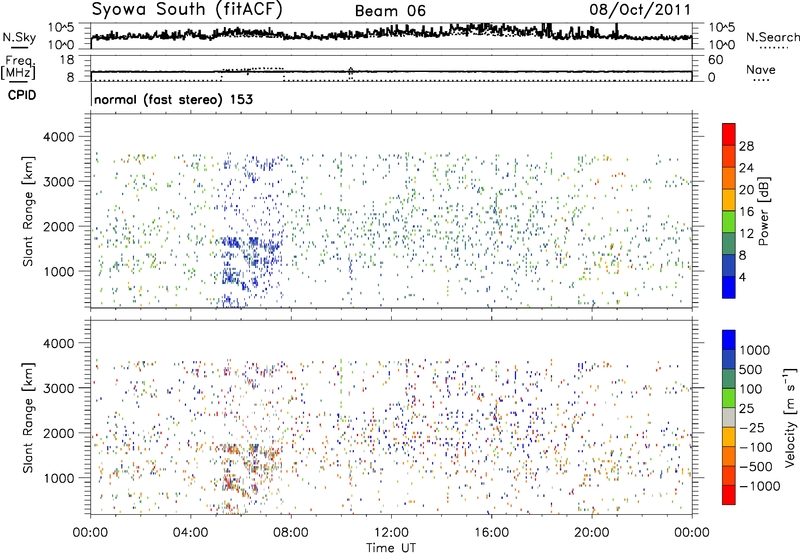Click the '1000' tick on power panel axis
Screen dimensions: 800x554
coord(59,271)
